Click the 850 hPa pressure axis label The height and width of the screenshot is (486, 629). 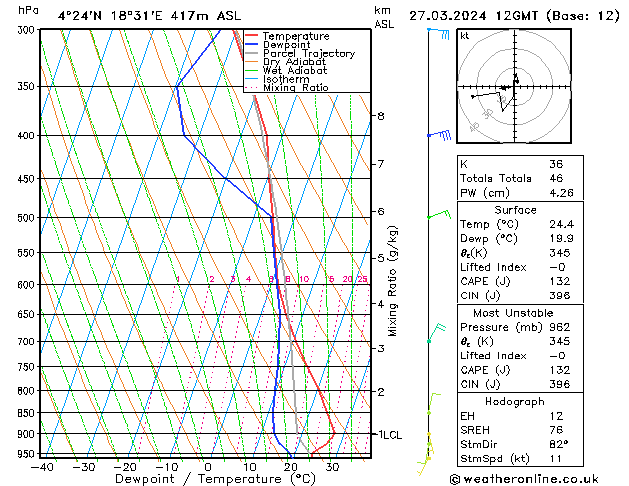pyautogui.click(x=28, y=413)
